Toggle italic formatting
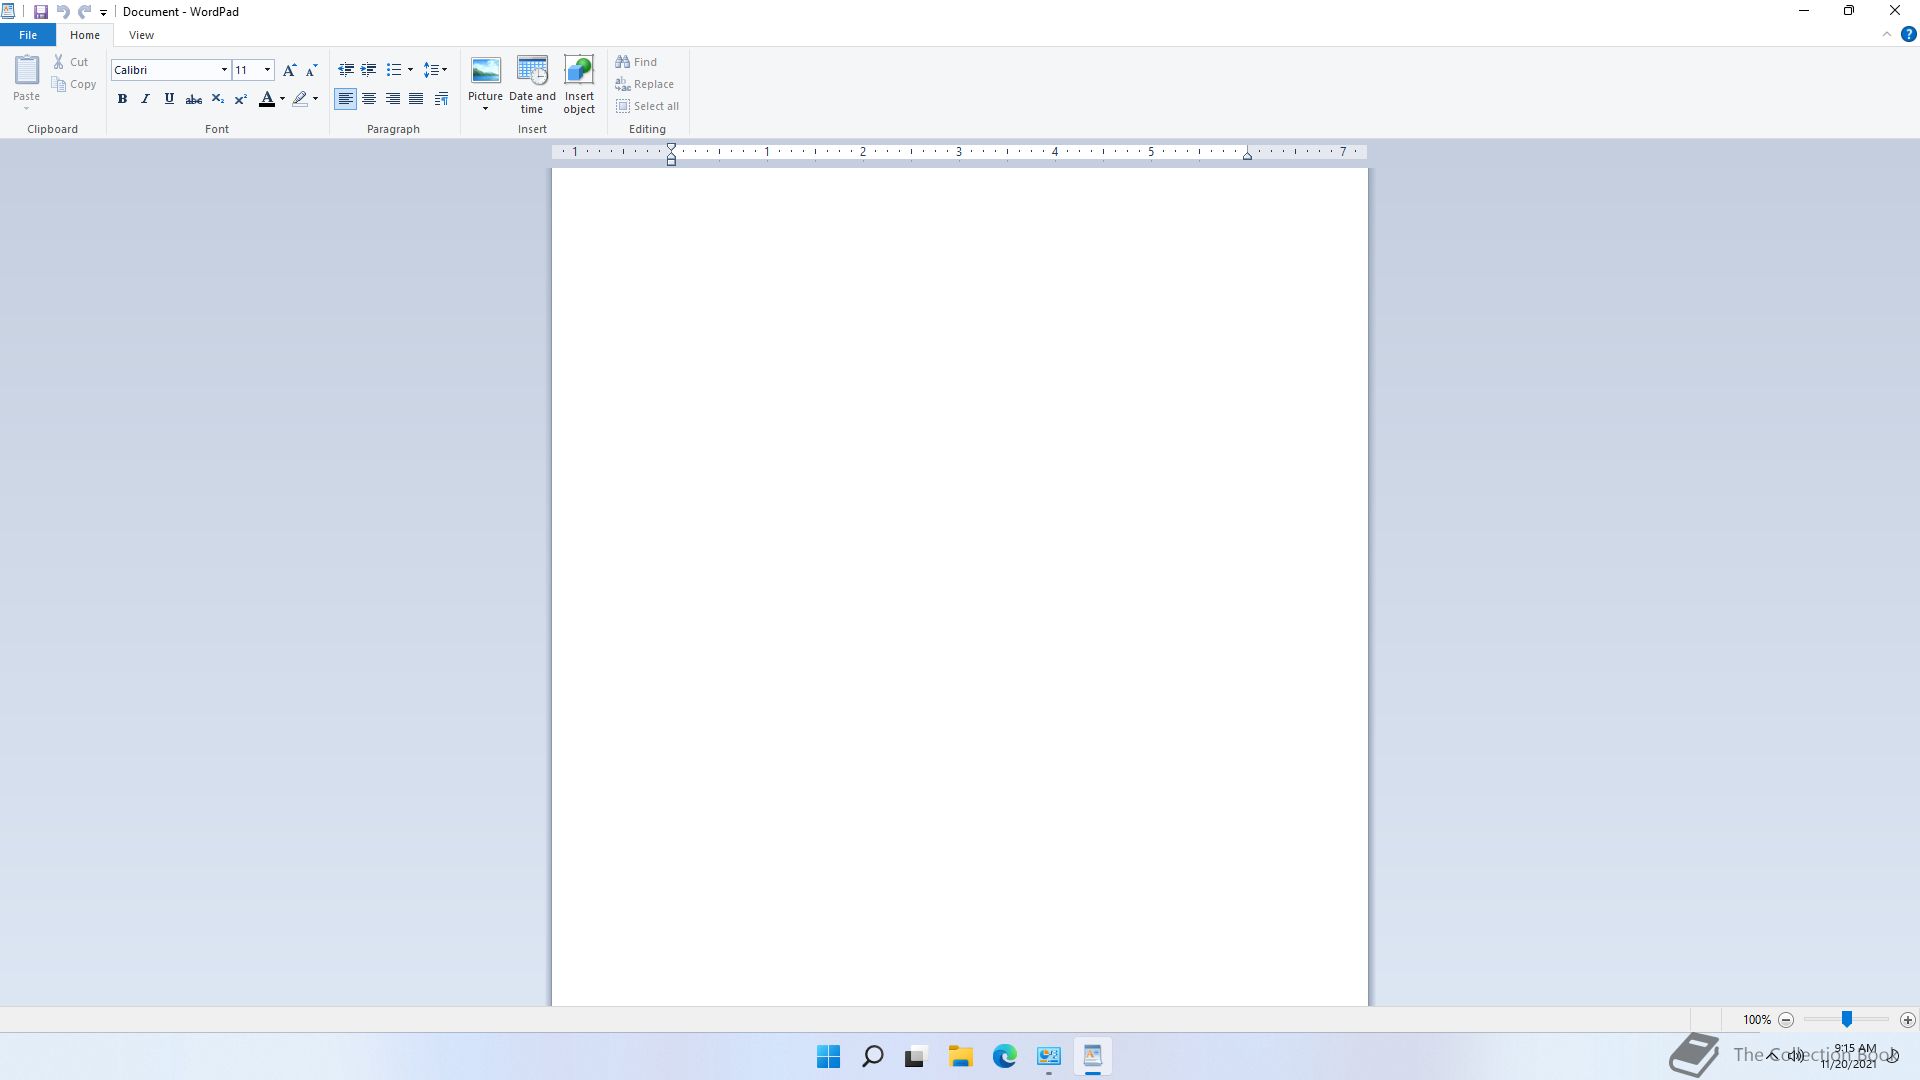Viewport: 1920px width, 1080px height. [x=146, y=99]
